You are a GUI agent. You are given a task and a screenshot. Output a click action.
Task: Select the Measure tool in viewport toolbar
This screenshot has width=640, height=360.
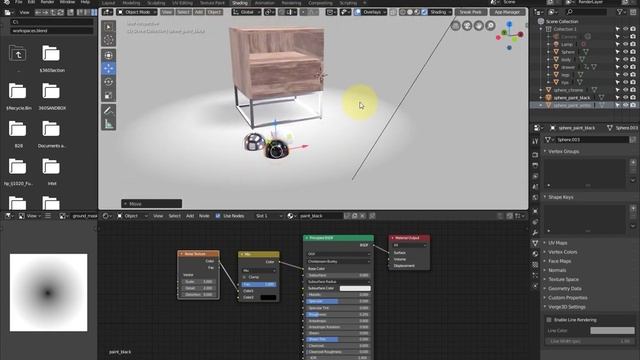(x=109, y=124)
